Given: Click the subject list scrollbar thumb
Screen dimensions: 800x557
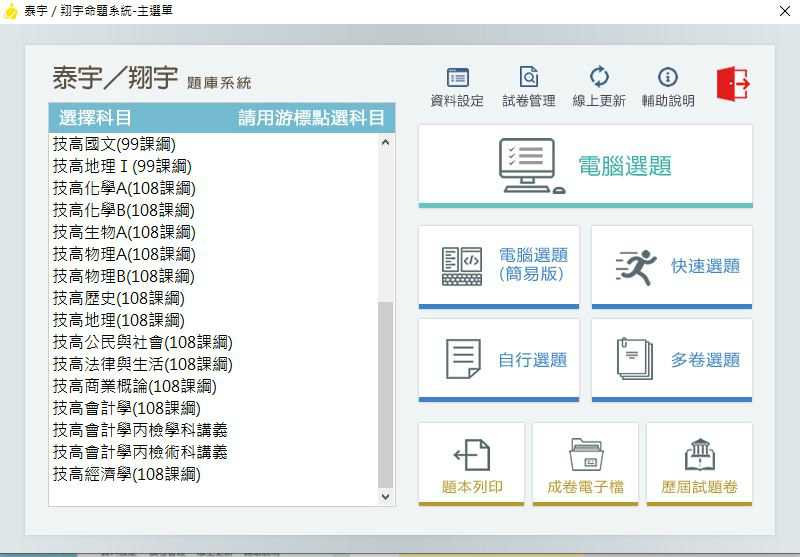Looking at the screenshot, I should (x=386, y=395).
